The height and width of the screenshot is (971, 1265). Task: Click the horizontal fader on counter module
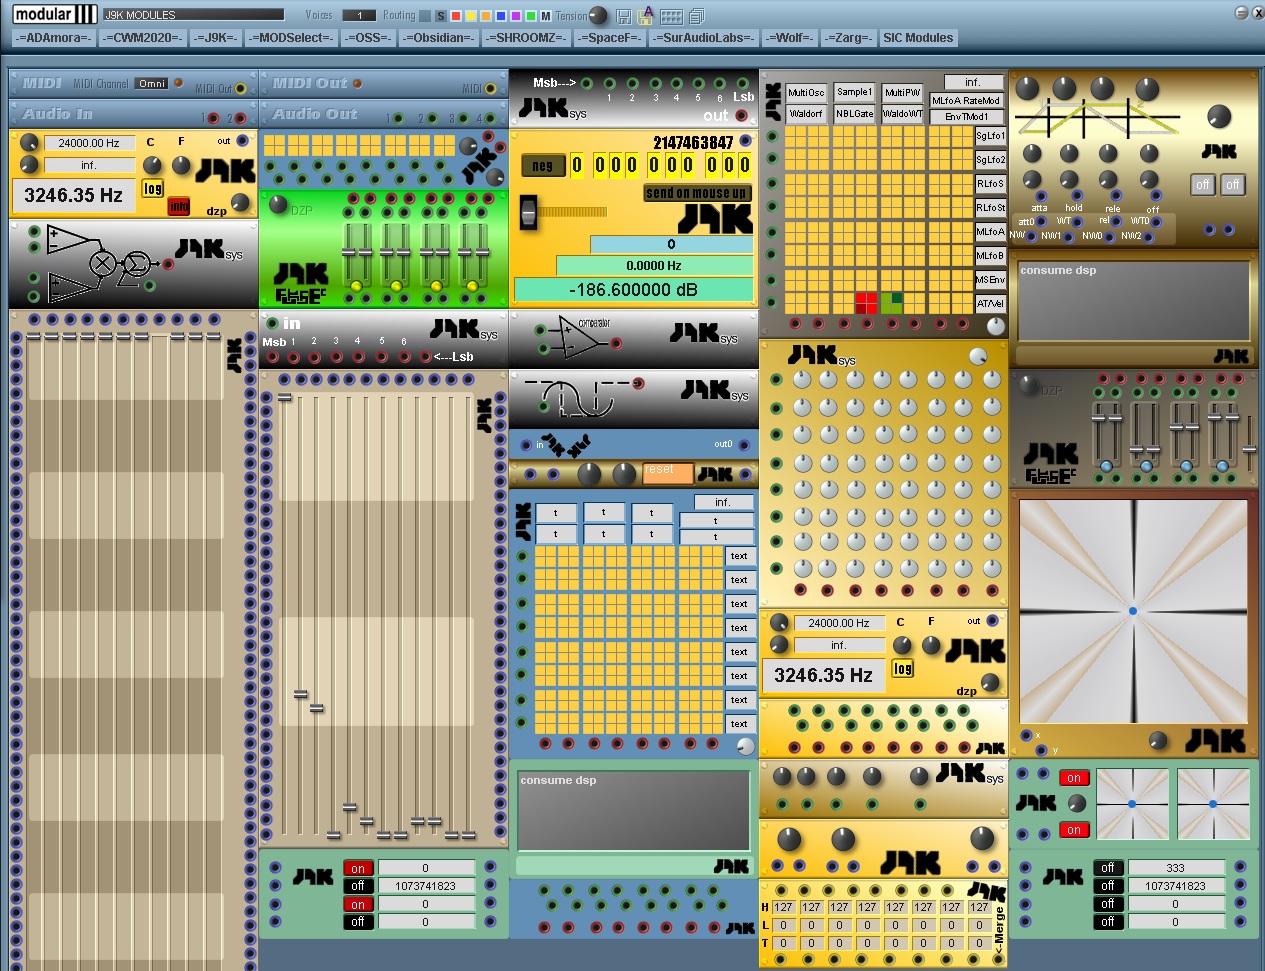[x=529, y=212]
